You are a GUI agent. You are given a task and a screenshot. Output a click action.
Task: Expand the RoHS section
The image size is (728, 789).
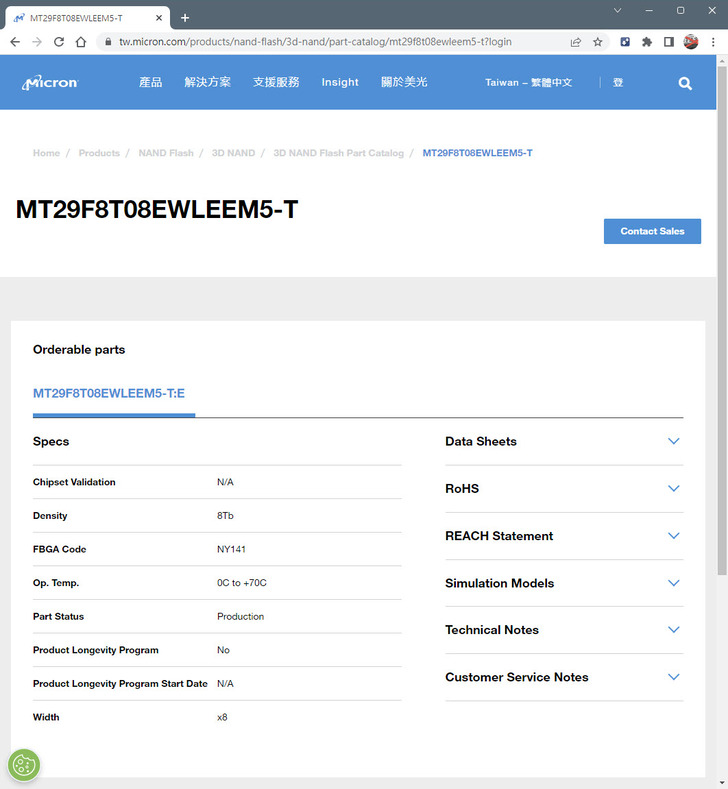(564, 489)
